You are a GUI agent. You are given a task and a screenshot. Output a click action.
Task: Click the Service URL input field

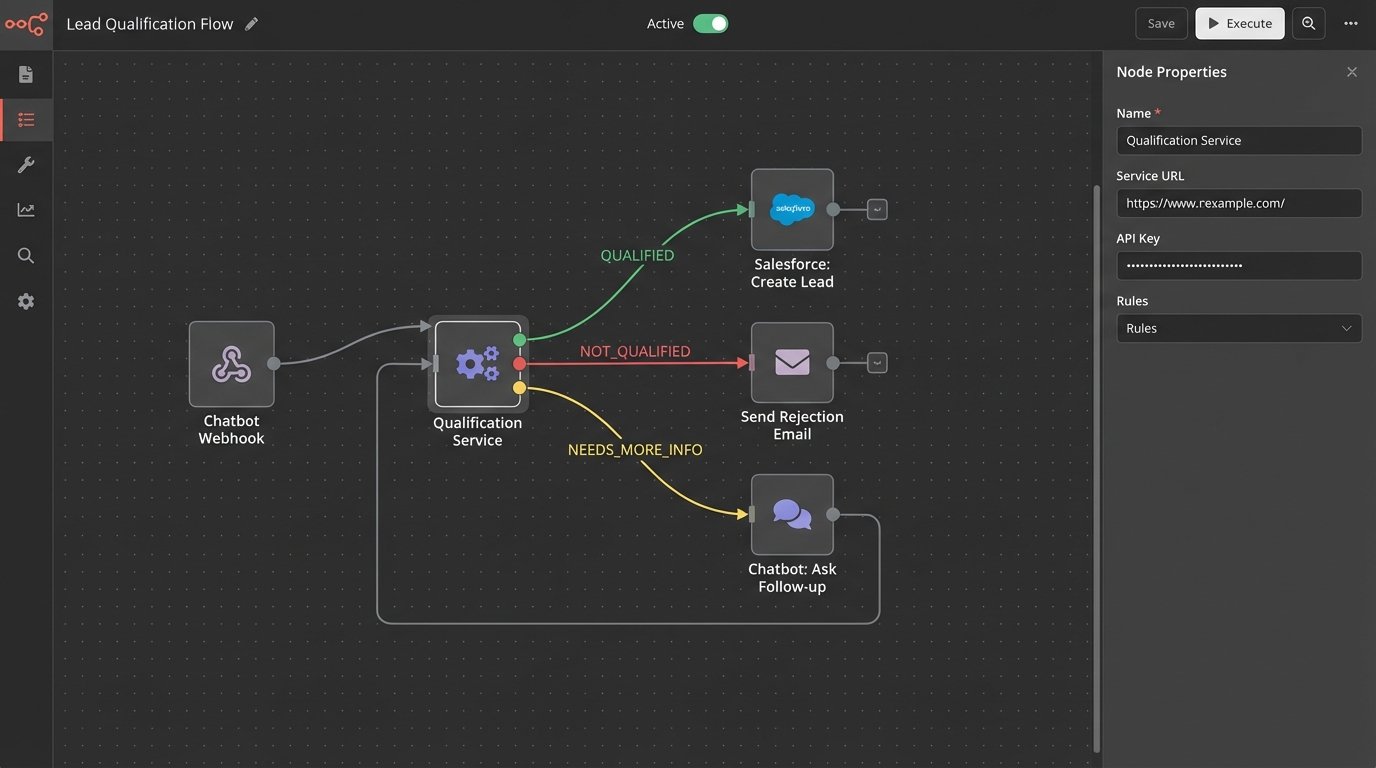coord(1239,203)
